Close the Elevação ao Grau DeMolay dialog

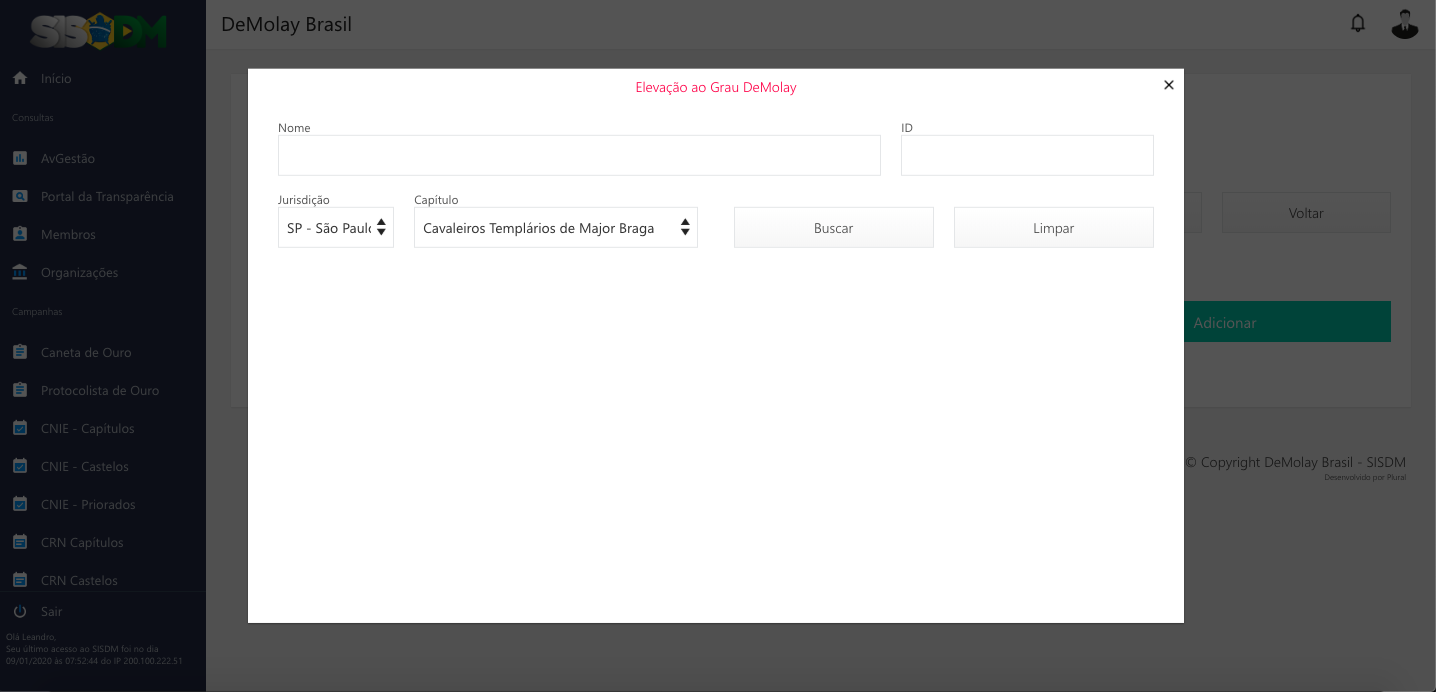(1168, 85)
